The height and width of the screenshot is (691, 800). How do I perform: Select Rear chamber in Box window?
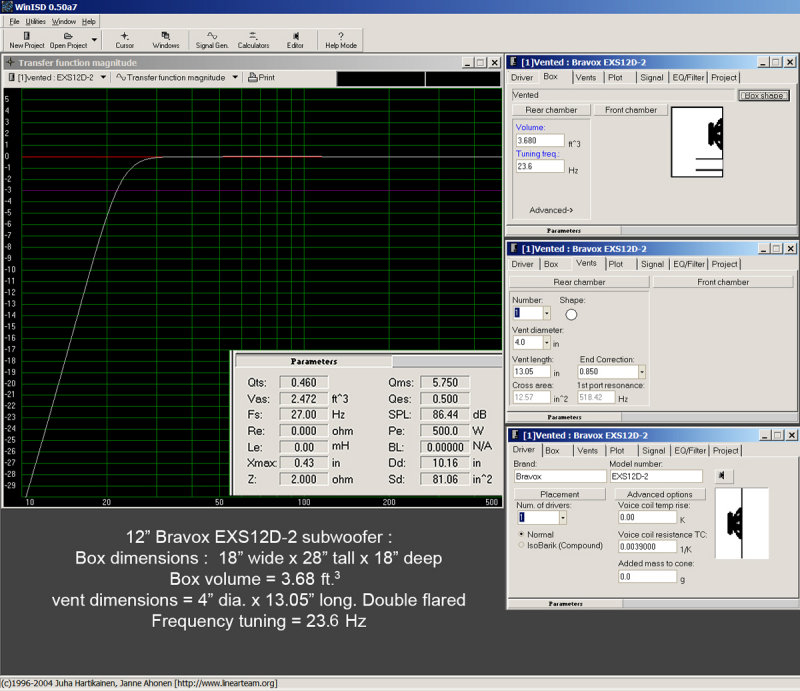(551, 110)
